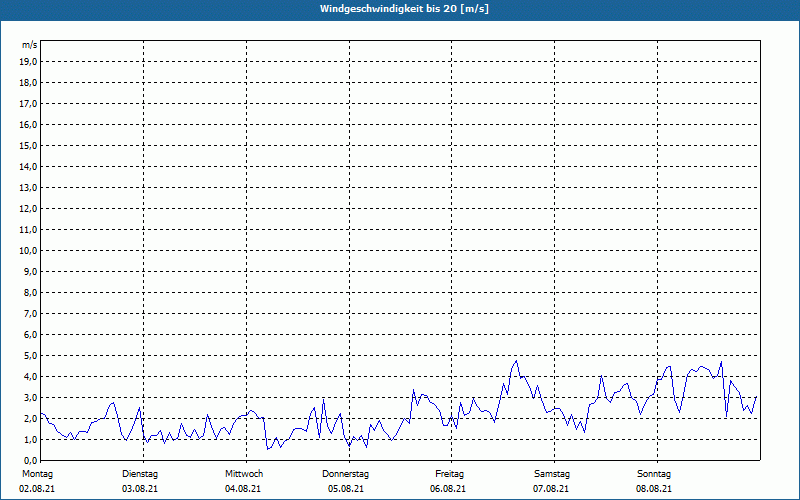Image resolution: width=800 pixels, height=500 pixels.
Task: Click the 'Dienstag' day label
Action: tap(140, 474)
